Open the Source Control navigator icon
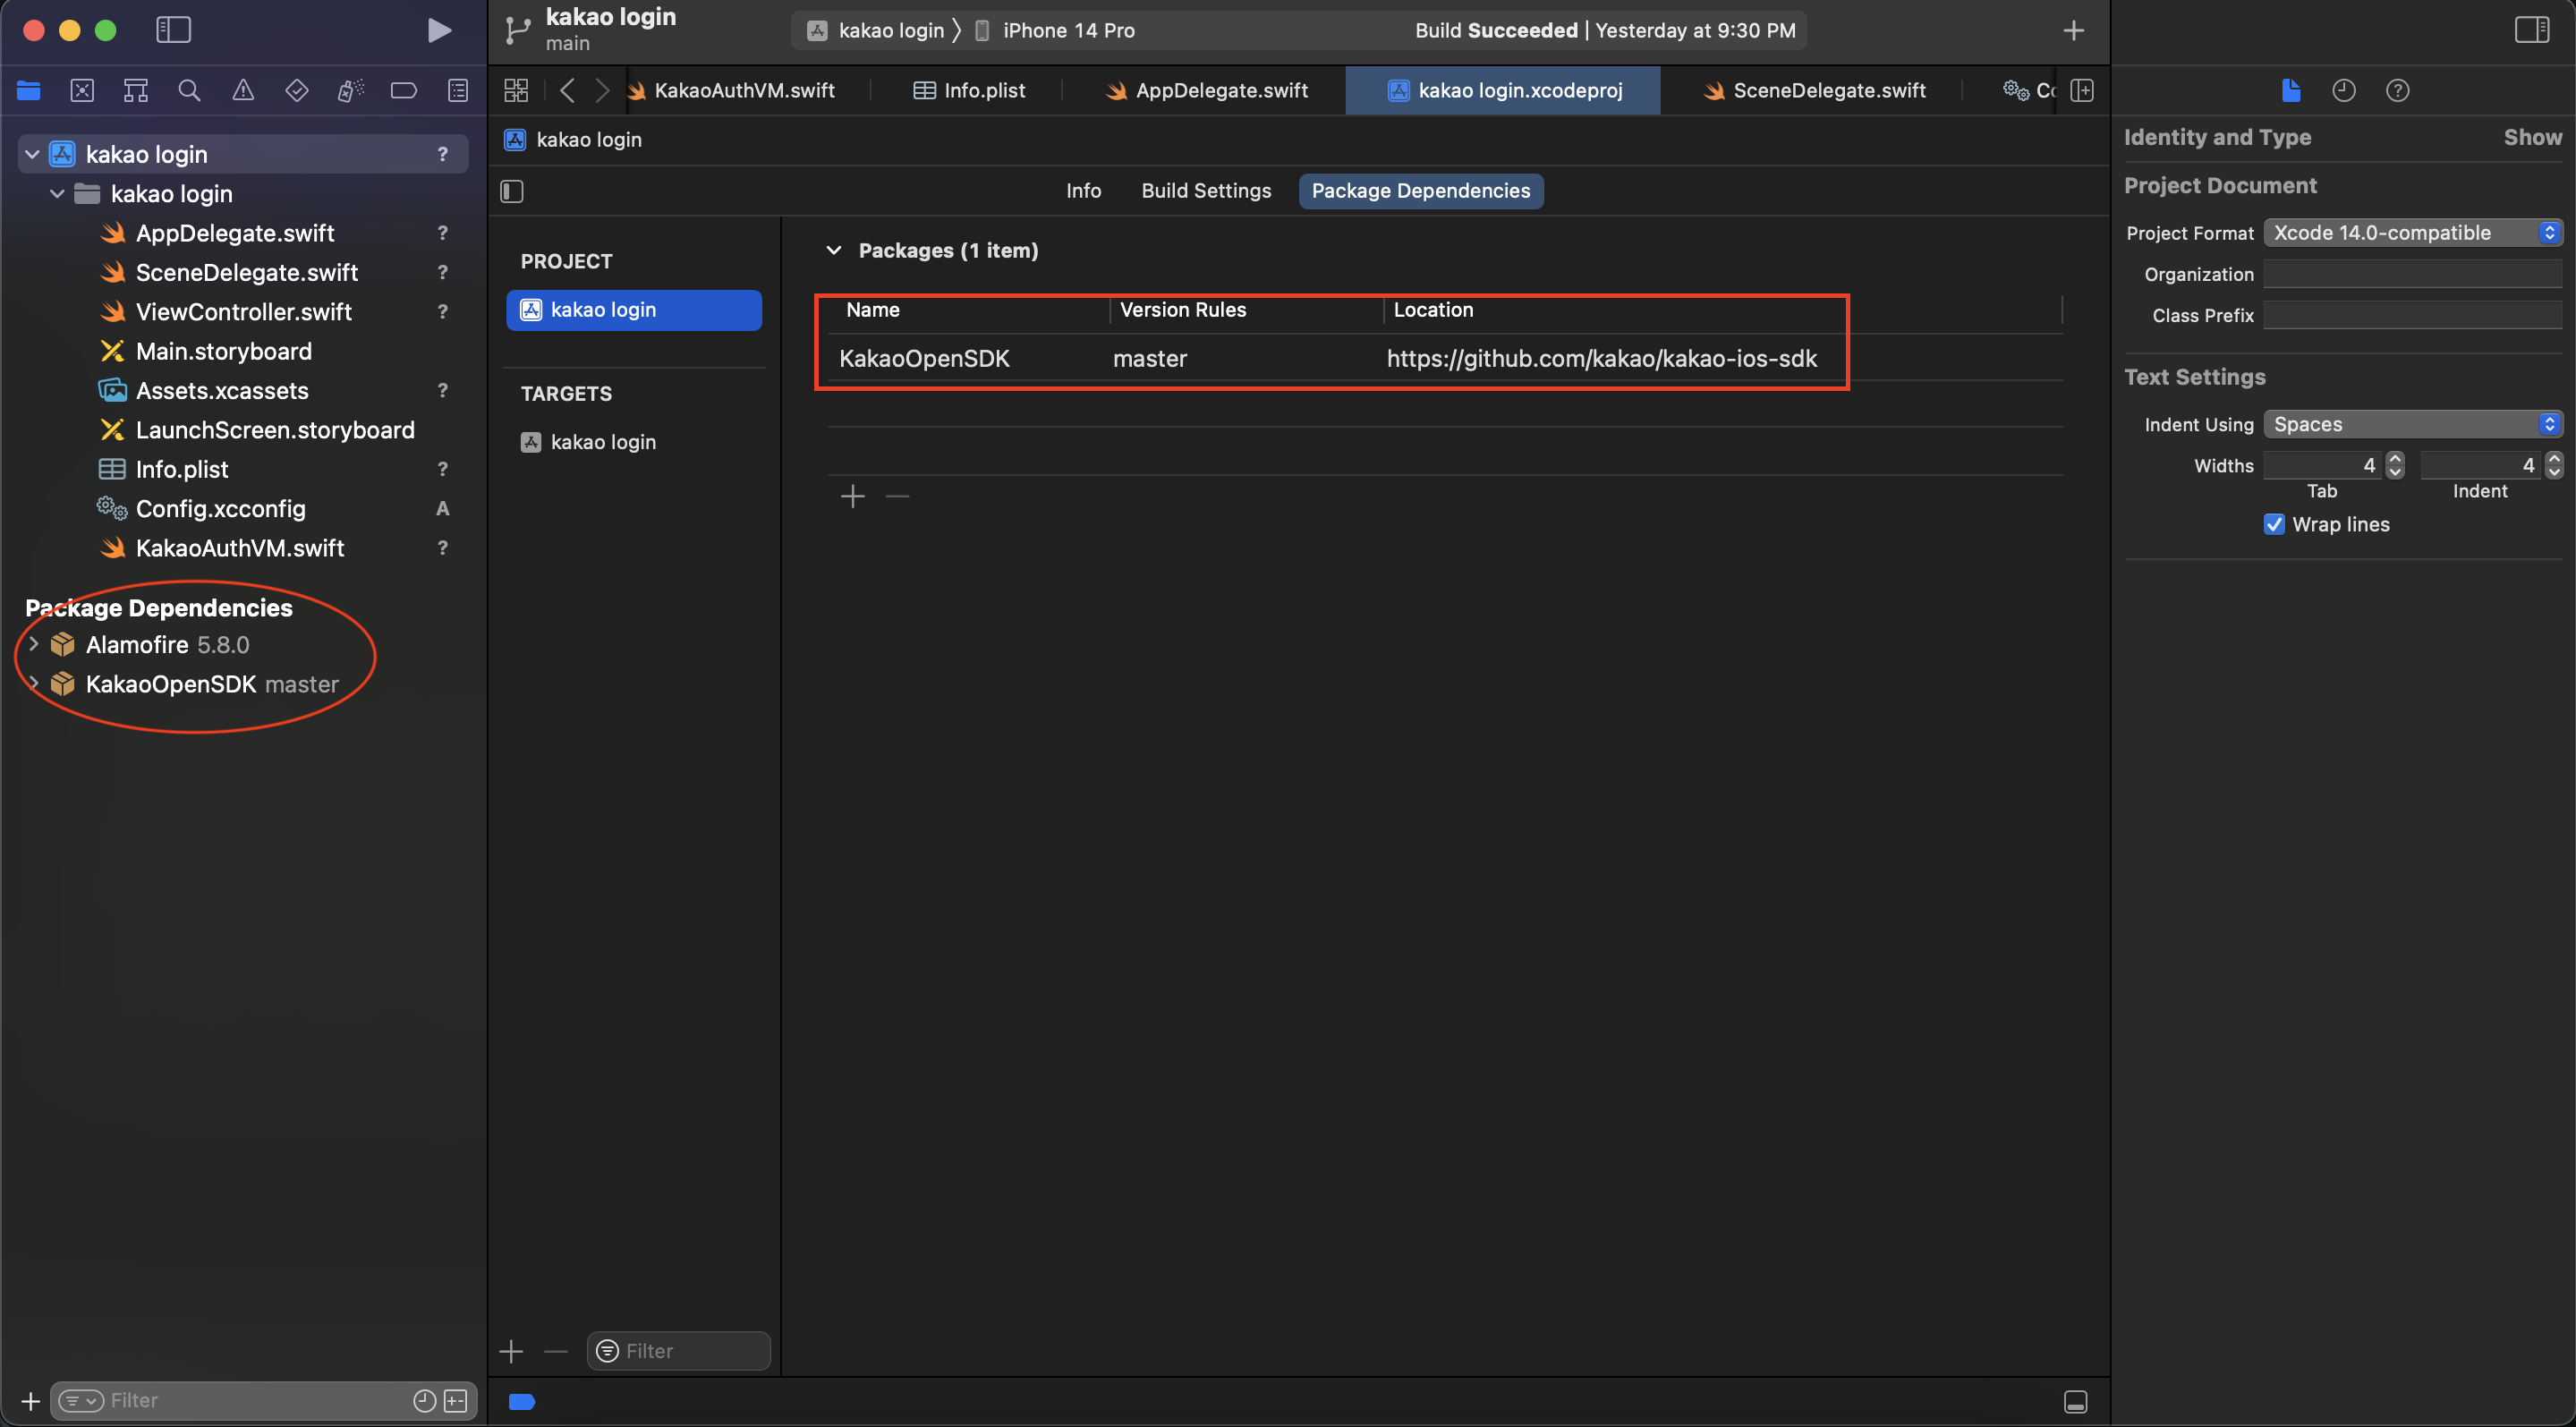 [82, 91]
